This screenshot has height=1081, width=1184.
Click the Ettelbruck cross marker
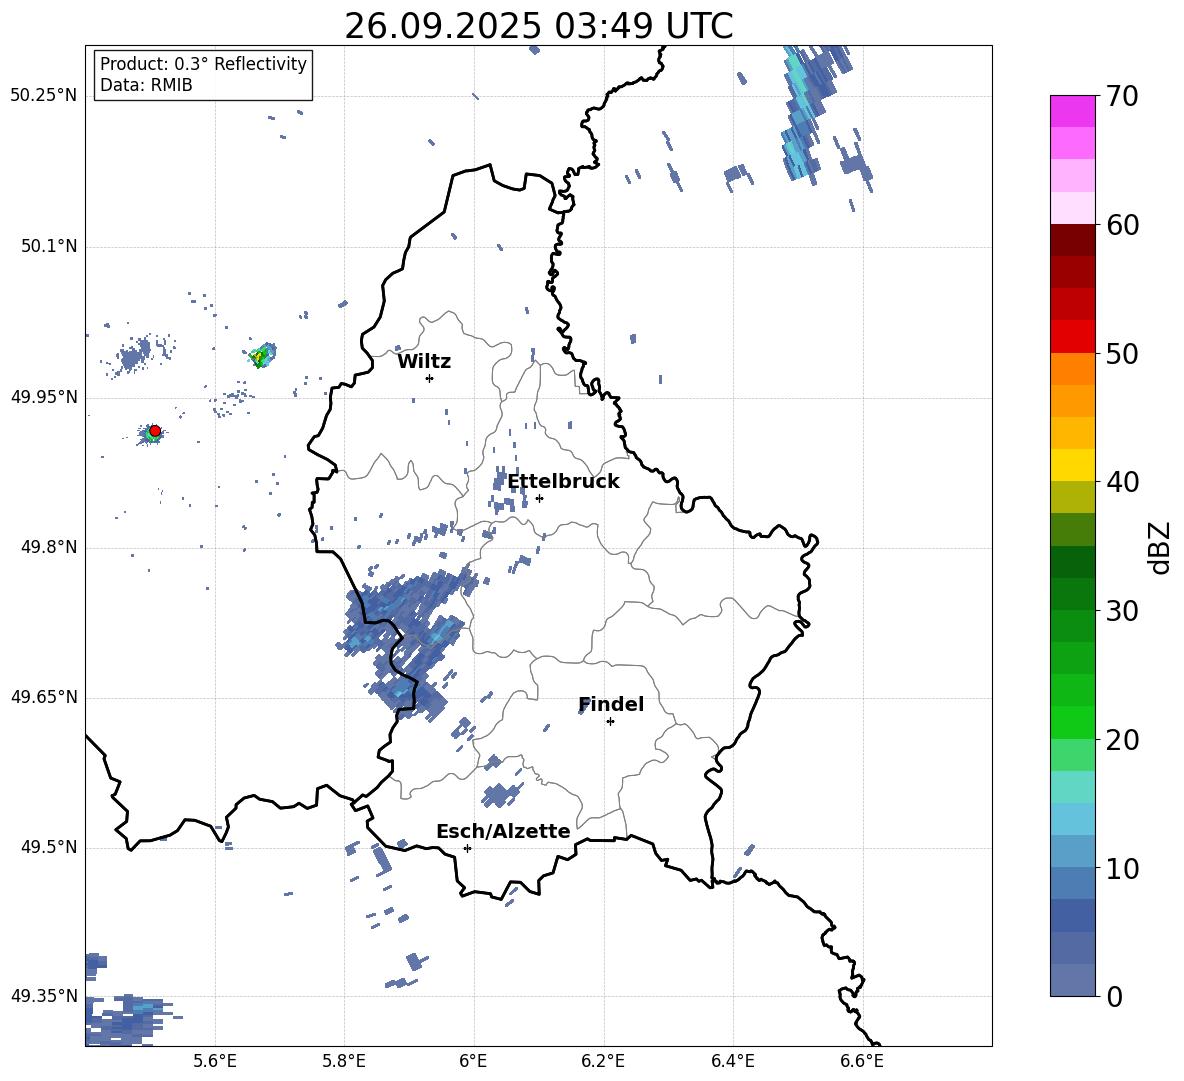[539, 498]
